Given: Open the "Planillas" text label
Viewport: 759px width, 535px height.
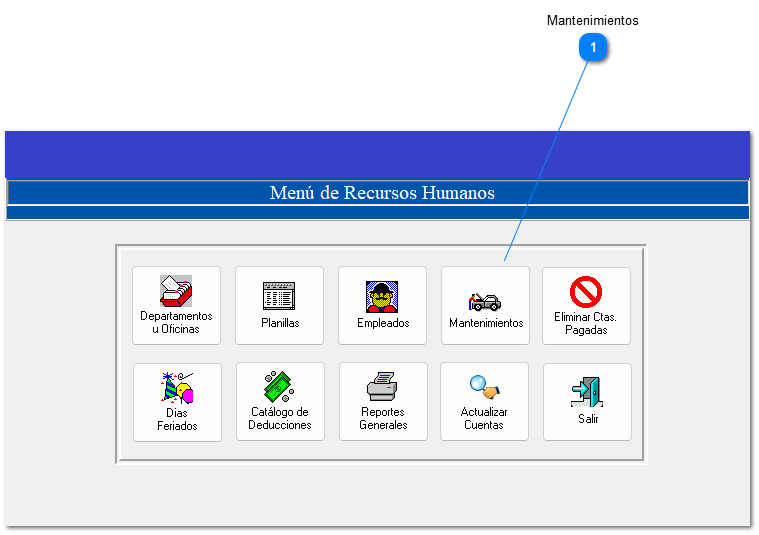Looking at the screenshot, I should [280, 323].
